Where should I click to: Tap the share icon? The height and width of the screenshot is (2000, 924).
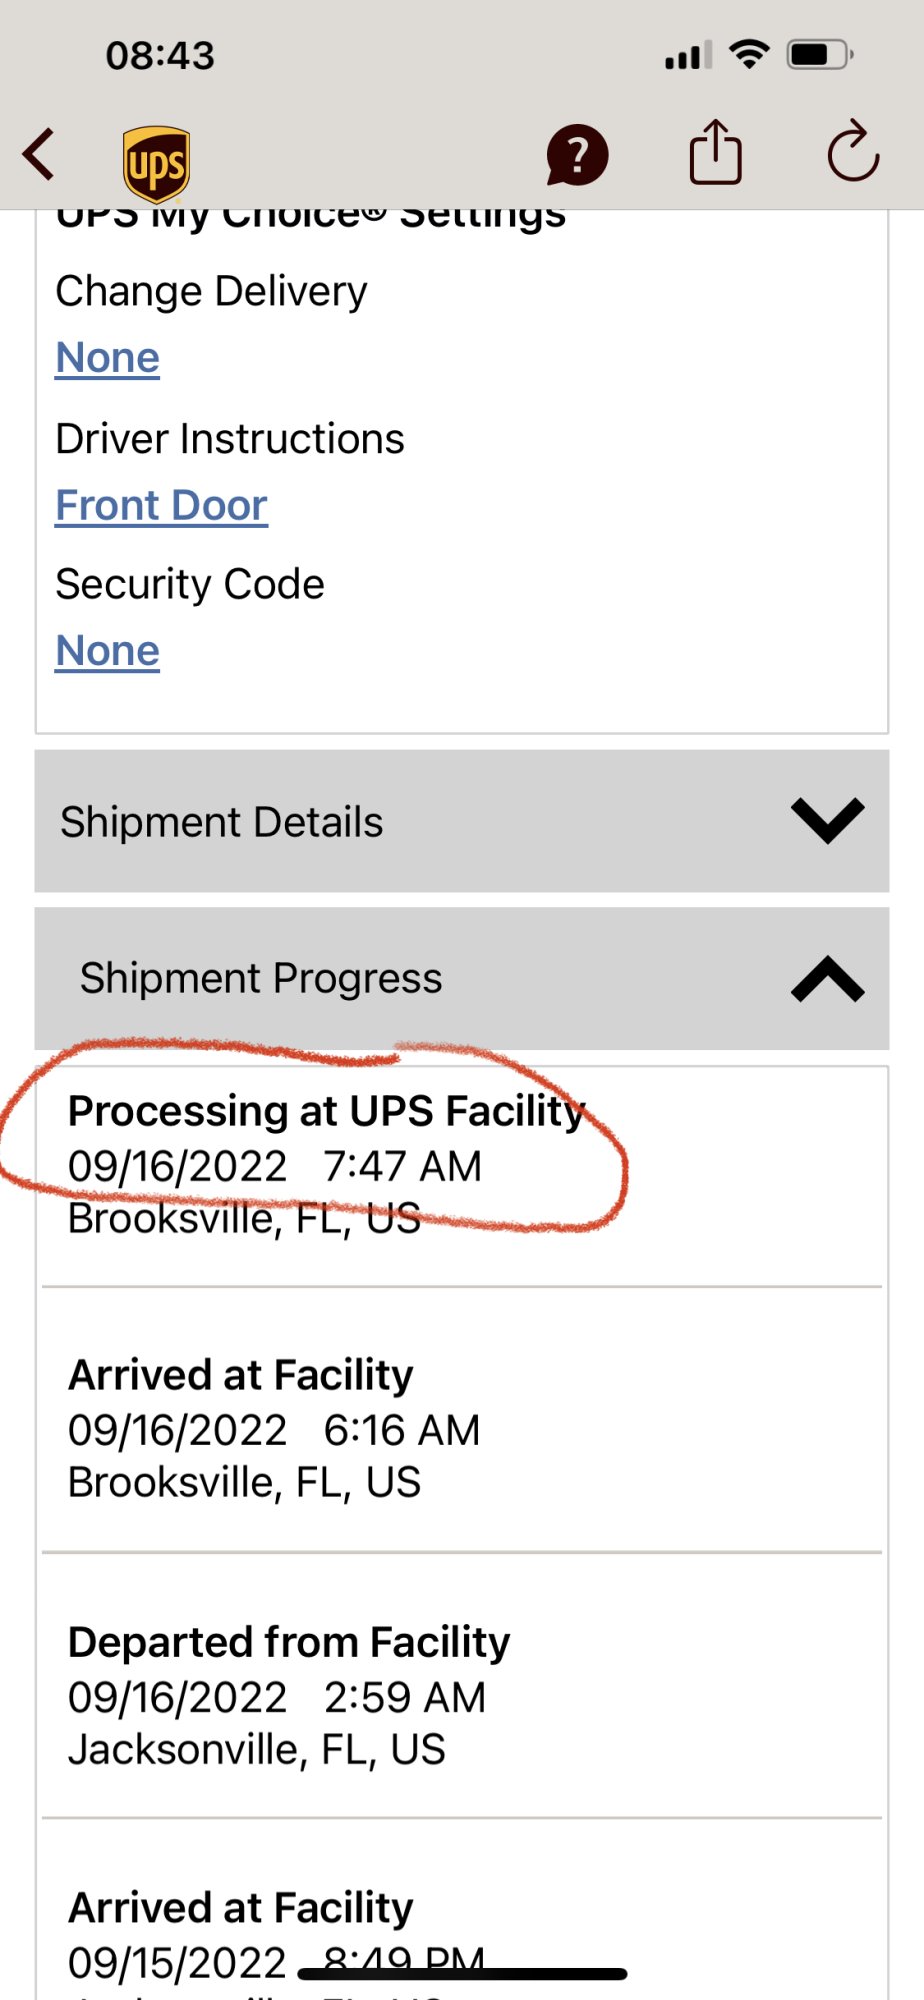(x=716, y=153)
